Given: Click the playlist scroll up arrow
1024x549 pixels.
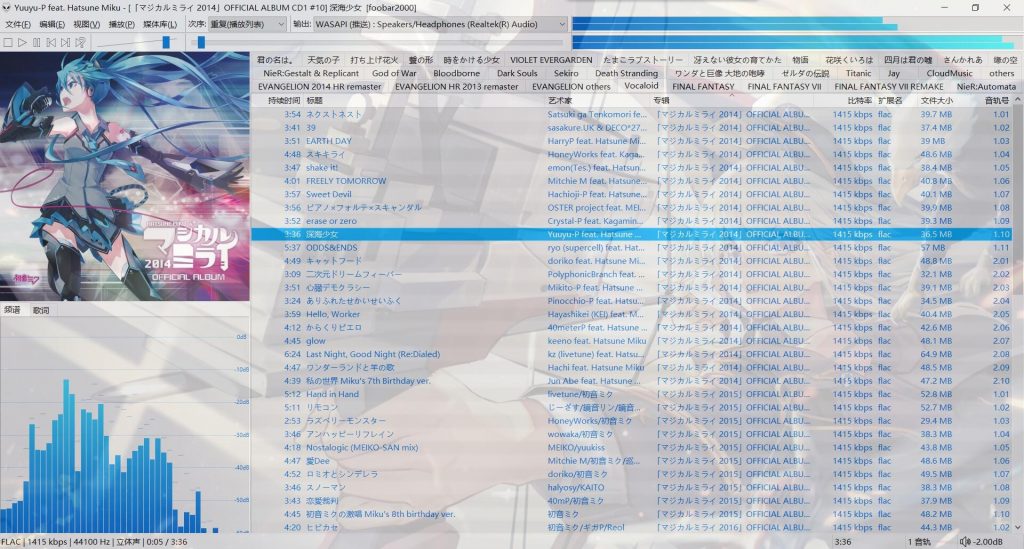Looking at the screenshot, I should [1017, 100].
